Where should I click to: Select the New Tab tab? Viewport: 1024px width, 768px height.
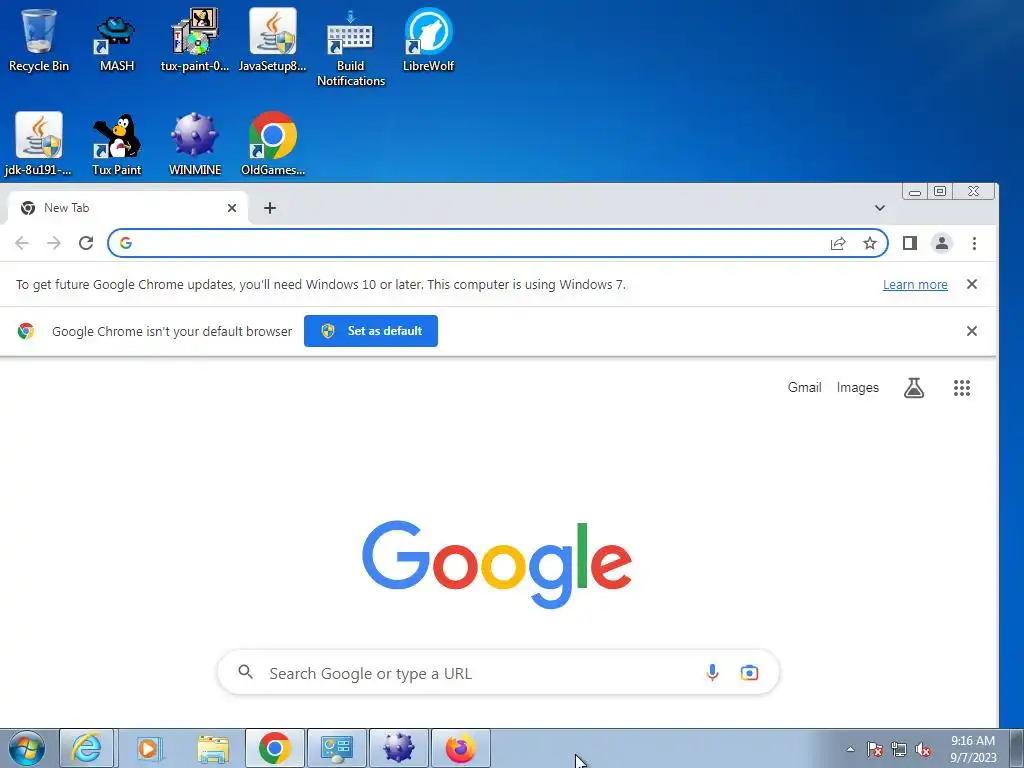127,208
